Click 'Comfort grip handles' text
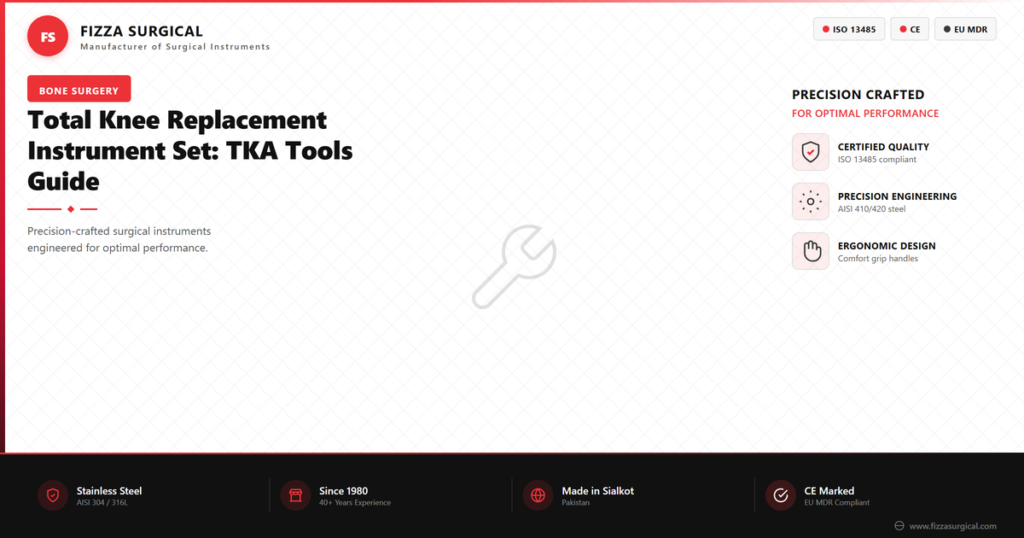 pos(878,259)
